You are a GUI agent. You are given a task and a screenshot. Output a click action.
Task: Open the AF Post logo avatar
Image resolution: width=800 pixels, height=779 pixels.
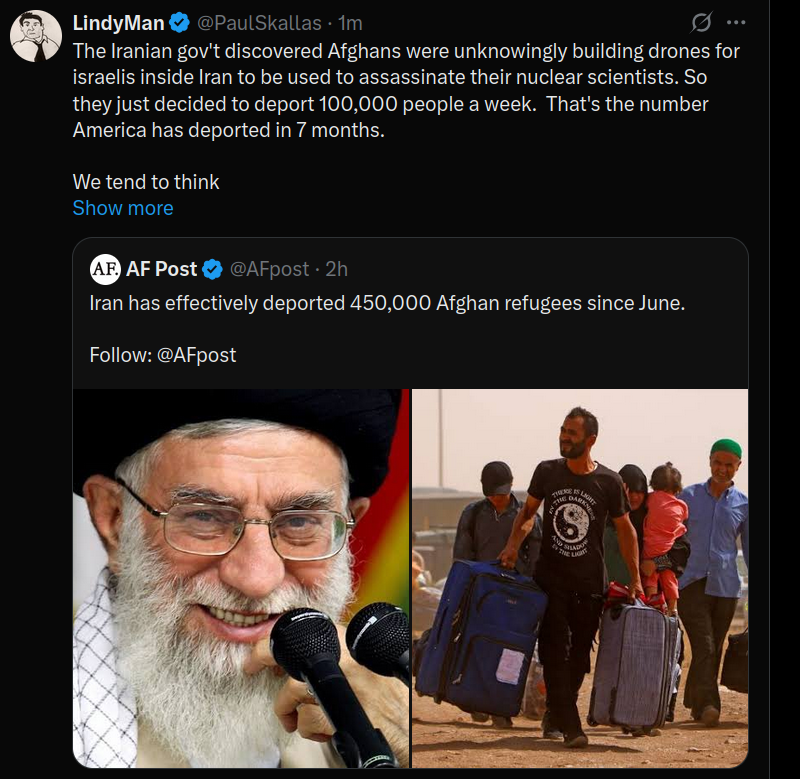(105, 269)
